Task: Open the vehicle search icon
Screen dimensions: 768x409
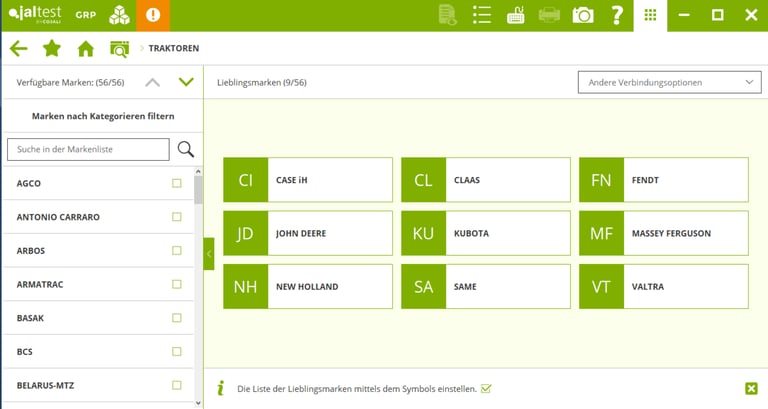Action: click(120, 49)
